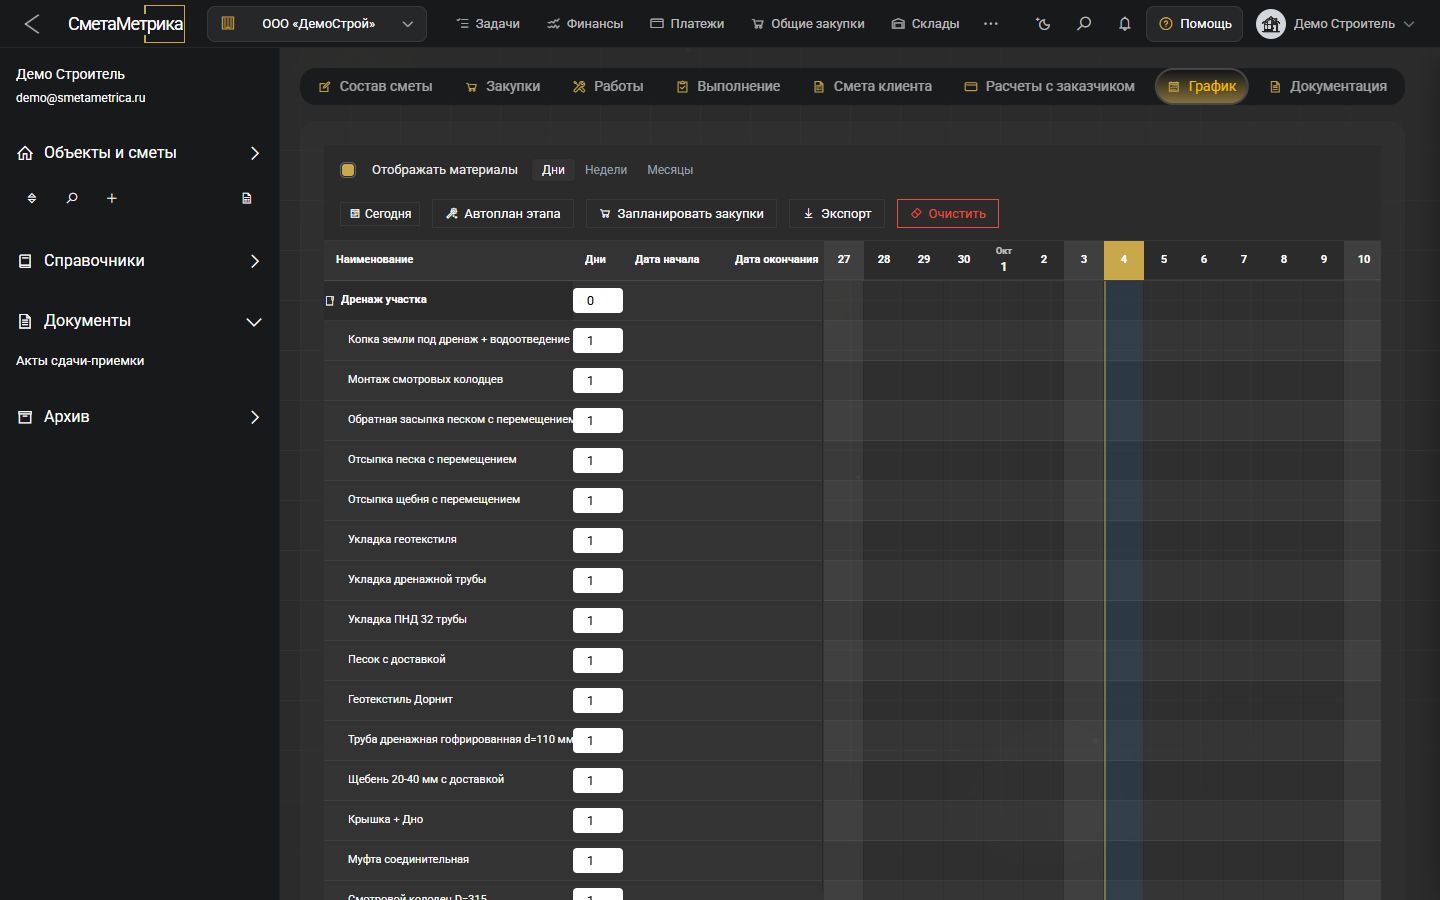Go back with the left arrow icon
Screen dimensions: 1440x900
click(32, 24)
